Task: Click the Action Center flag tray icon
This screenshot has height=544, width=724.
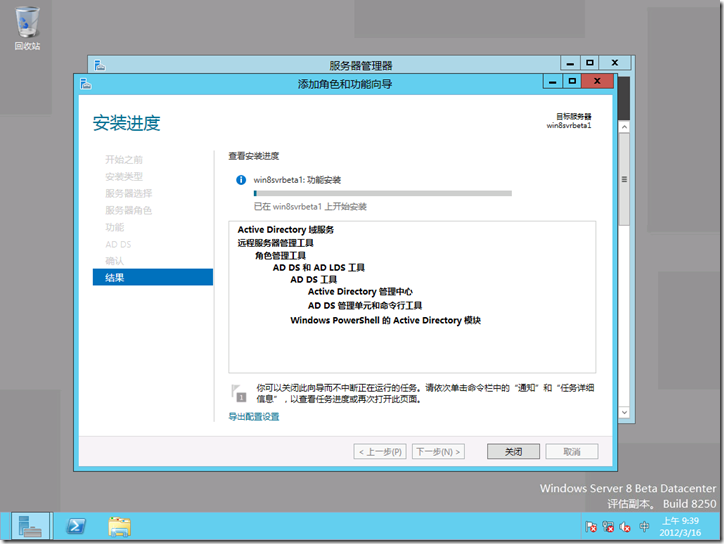Action: coord(591,526)
